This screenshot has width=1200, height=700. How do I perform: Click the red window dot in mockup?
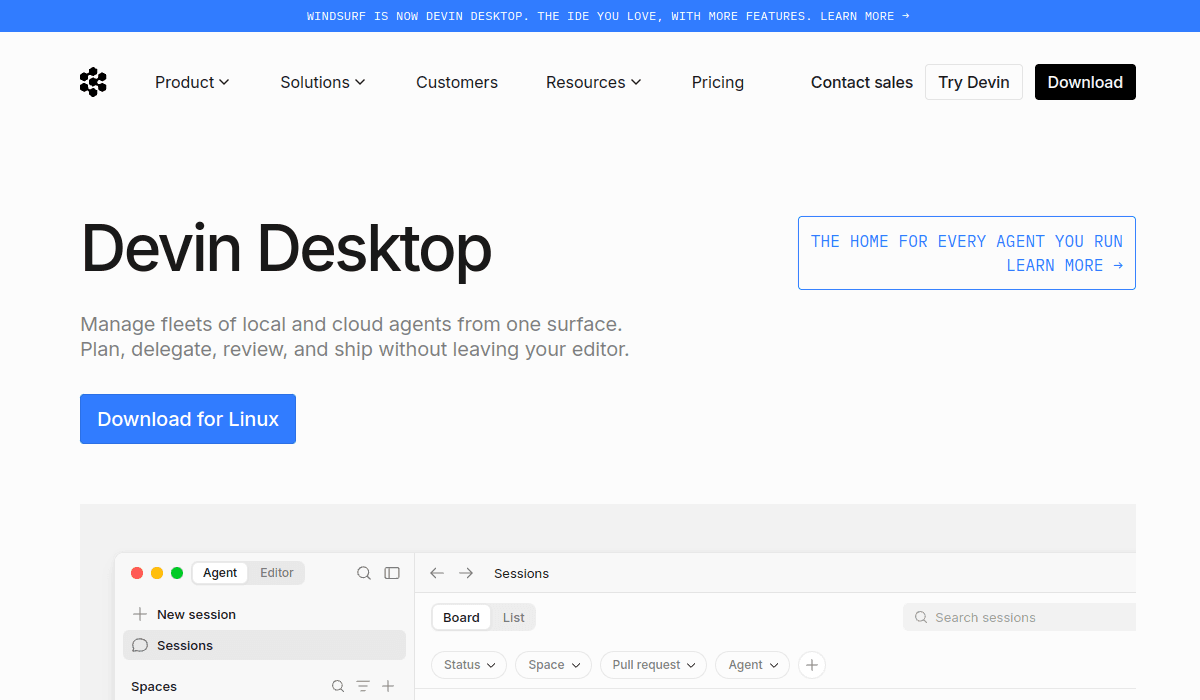pos(137,573)
